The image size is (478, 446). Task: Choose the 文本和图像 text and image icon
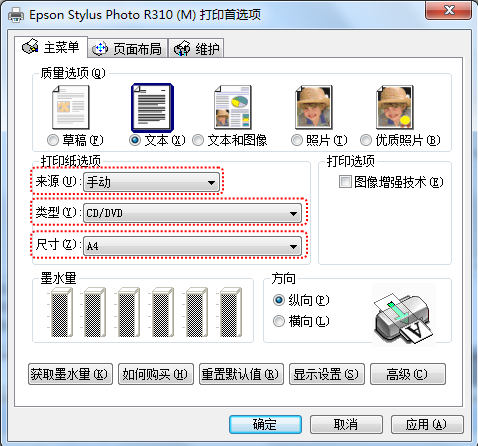tap(233, 107)
